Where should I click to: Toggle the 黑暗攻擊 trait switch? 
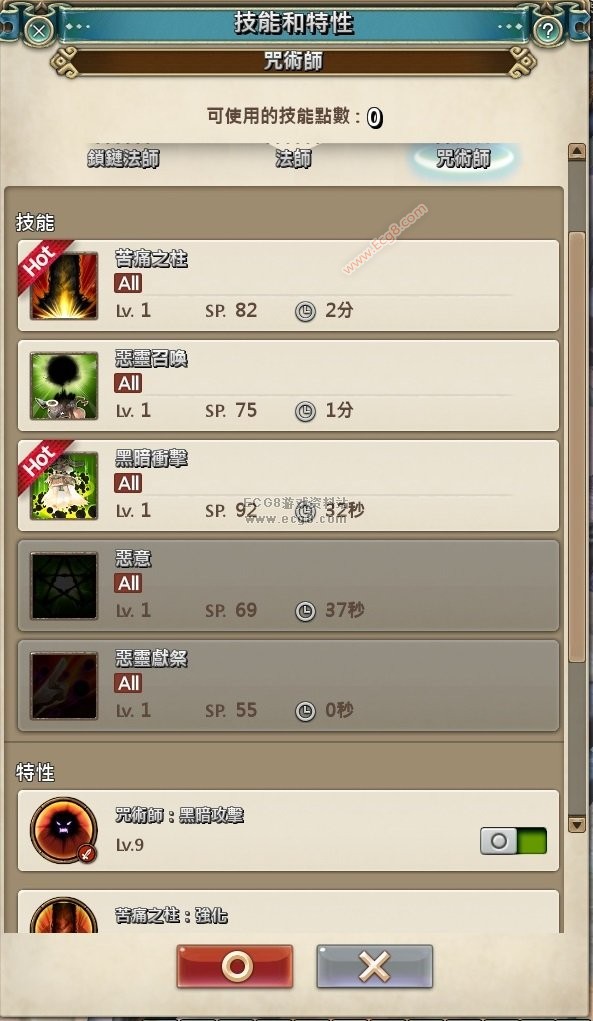(x=514, y=841)
